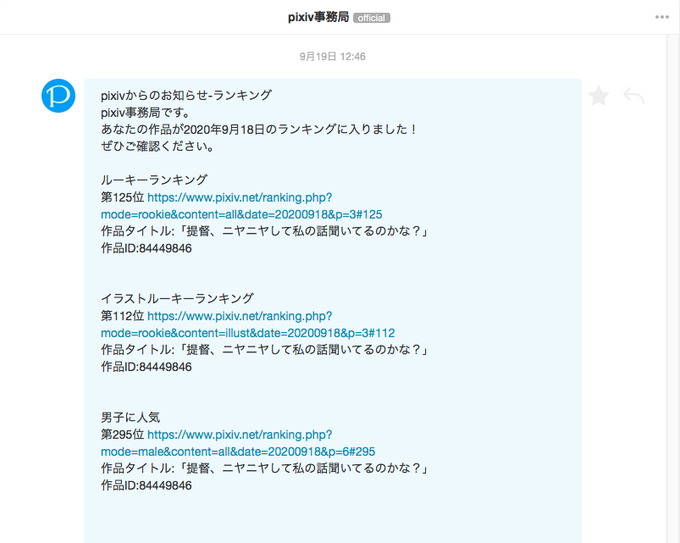This screenshot has height=543, width=680.
Task: Open the rookie ranking link ending #125
Action: tap(242, 206)
